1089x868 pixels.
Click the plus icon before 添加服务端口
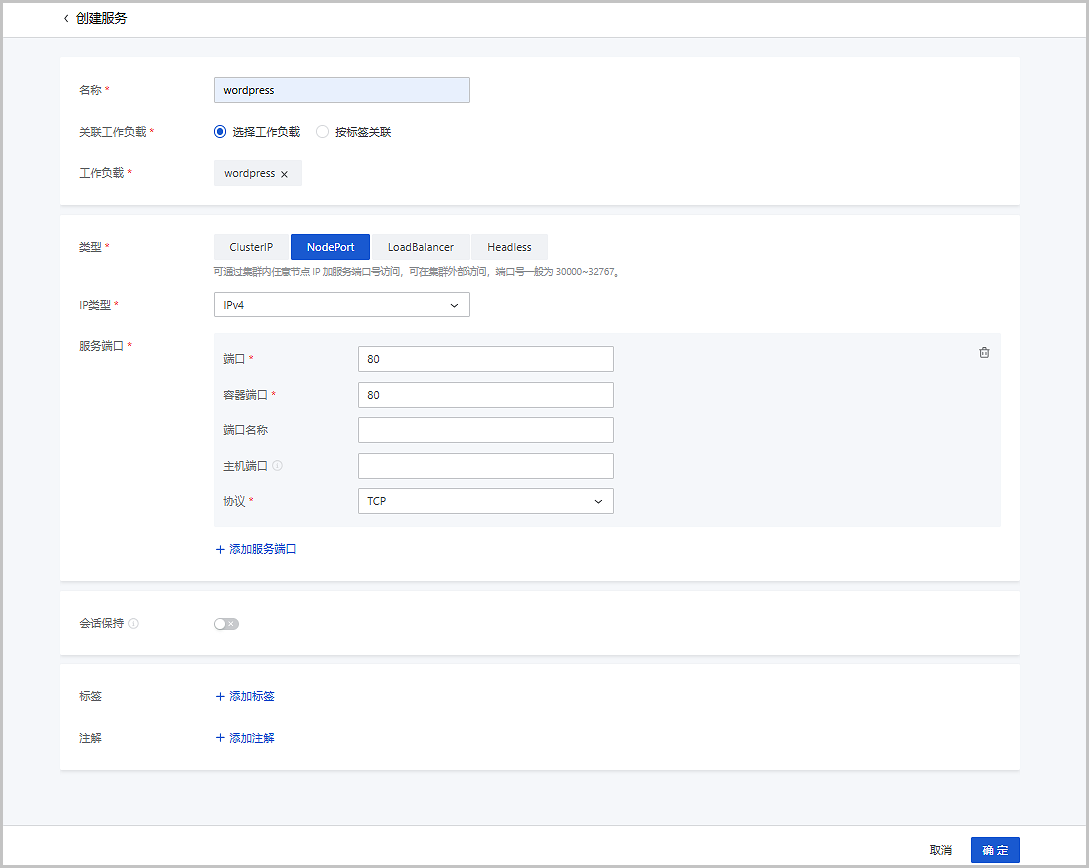coord(219,550)
